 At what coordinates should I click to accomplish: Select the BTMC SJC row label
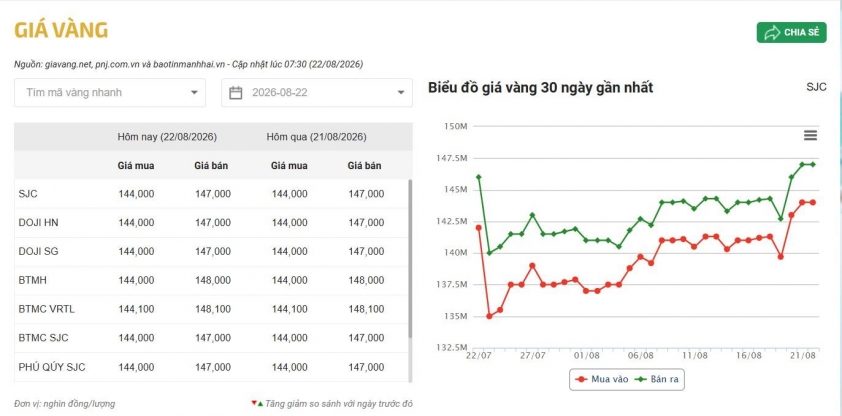pyautogui.click(x=43, y=339)
